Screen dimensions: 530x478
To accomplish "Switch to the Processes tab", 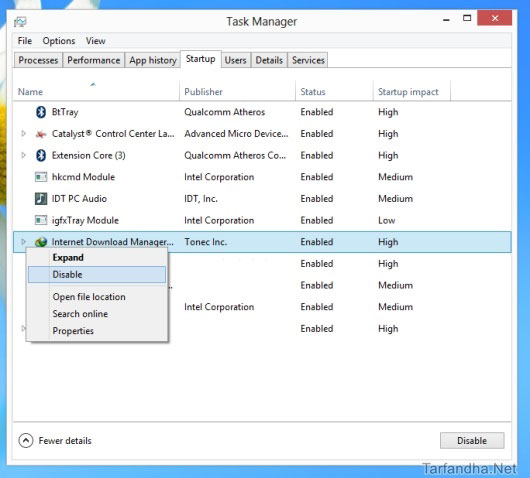I will click(38, 60).
